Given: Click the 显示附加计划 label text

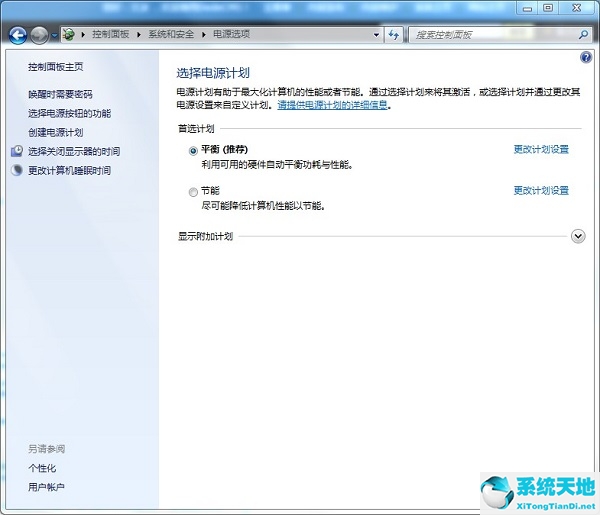Looking at the screenshot, I should [x=205, y=236].
